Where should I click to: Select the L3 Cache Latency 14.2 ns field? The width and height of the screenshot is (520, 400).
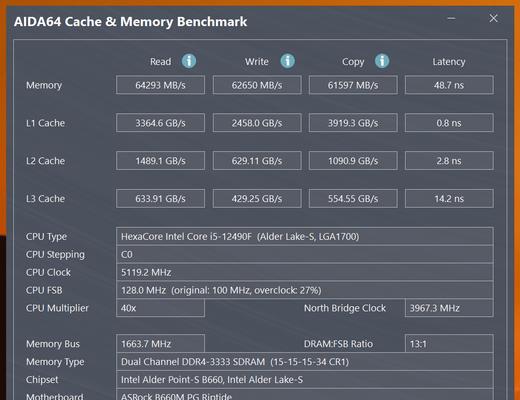coord(449,199)
